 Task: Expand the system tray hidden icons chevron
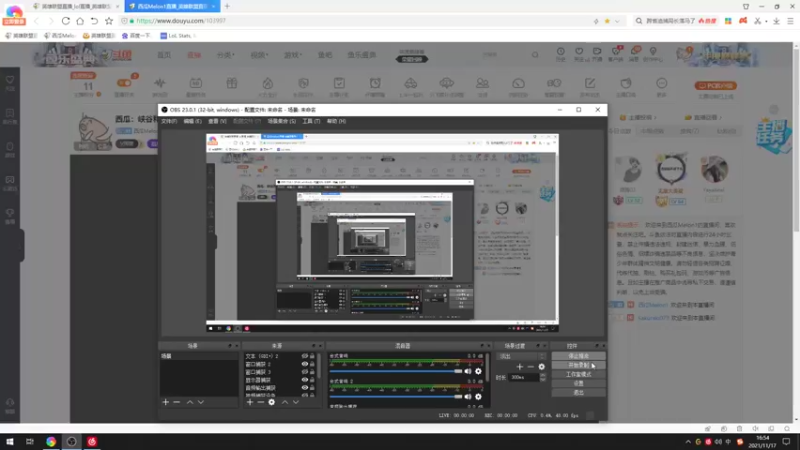pyautogui.click(x=688, y=442)
